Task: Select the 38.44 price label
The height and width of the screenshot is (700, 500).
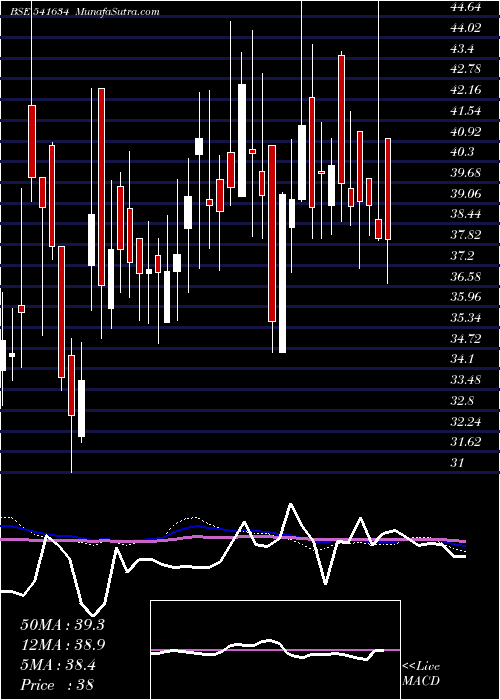Action: click(466, 214)
